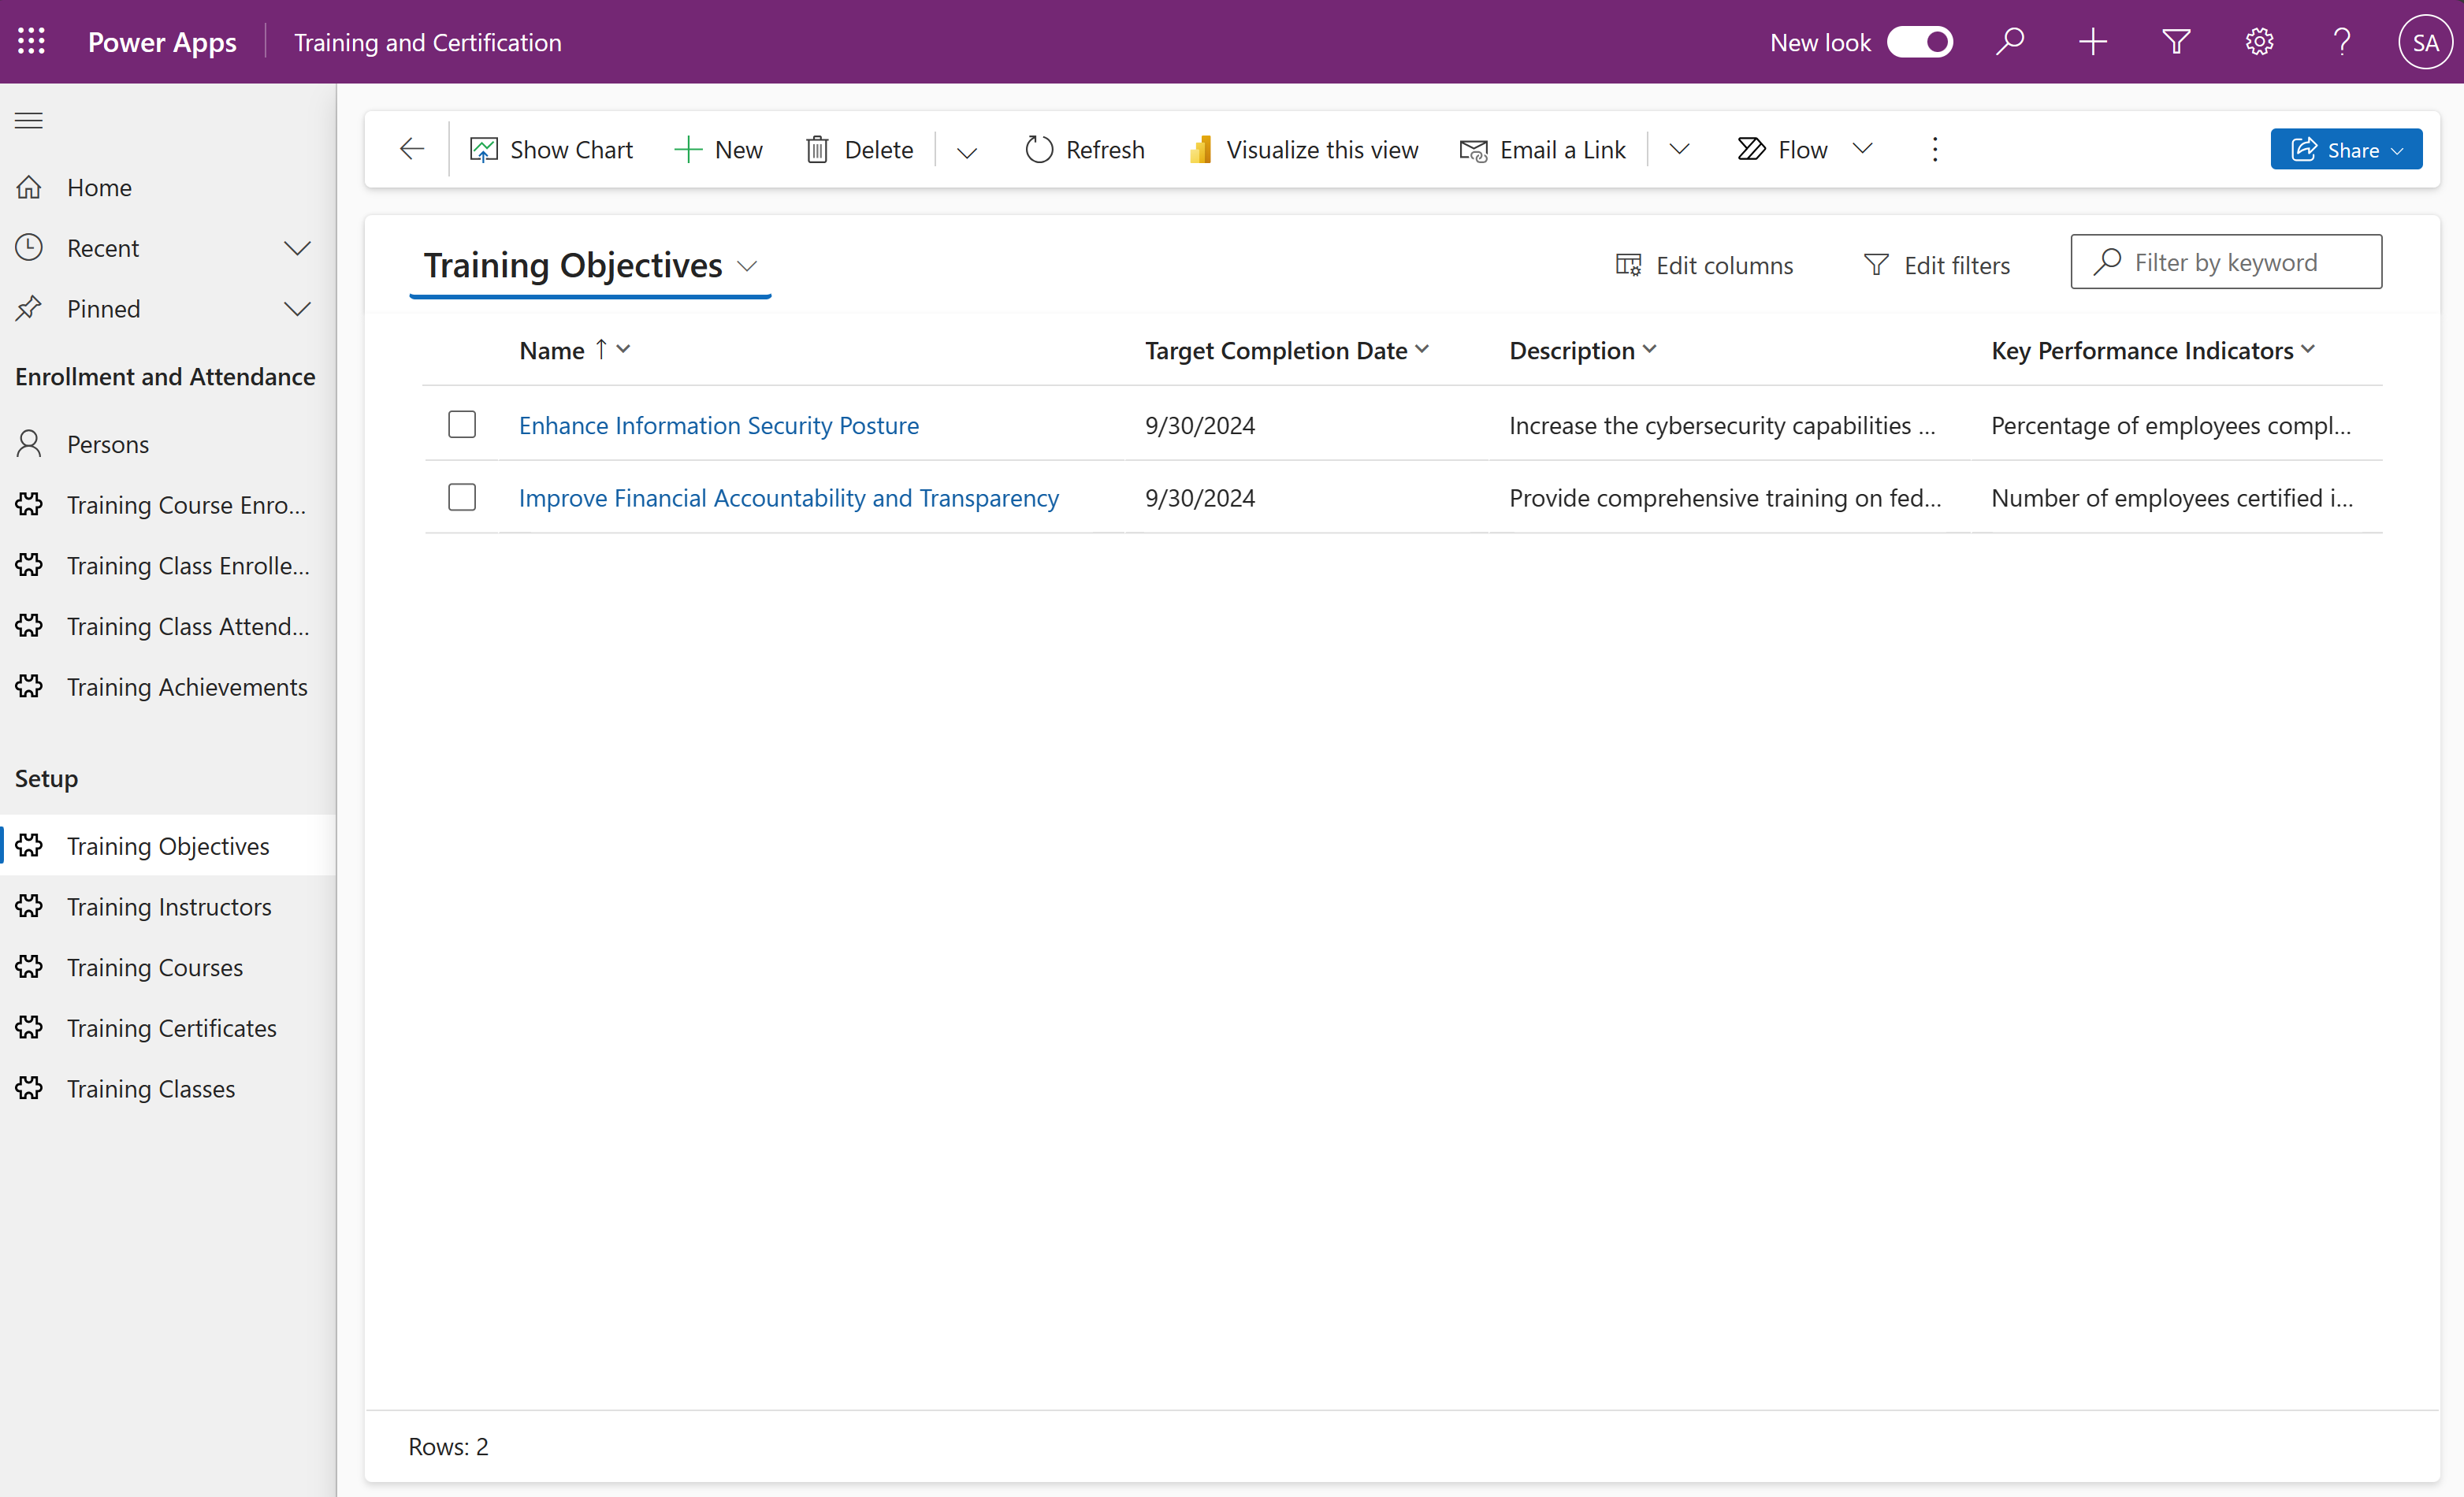
Task: Select 'Increase the cybersecurity capabilities' description cell
Action: click(x=1722, y=425)
